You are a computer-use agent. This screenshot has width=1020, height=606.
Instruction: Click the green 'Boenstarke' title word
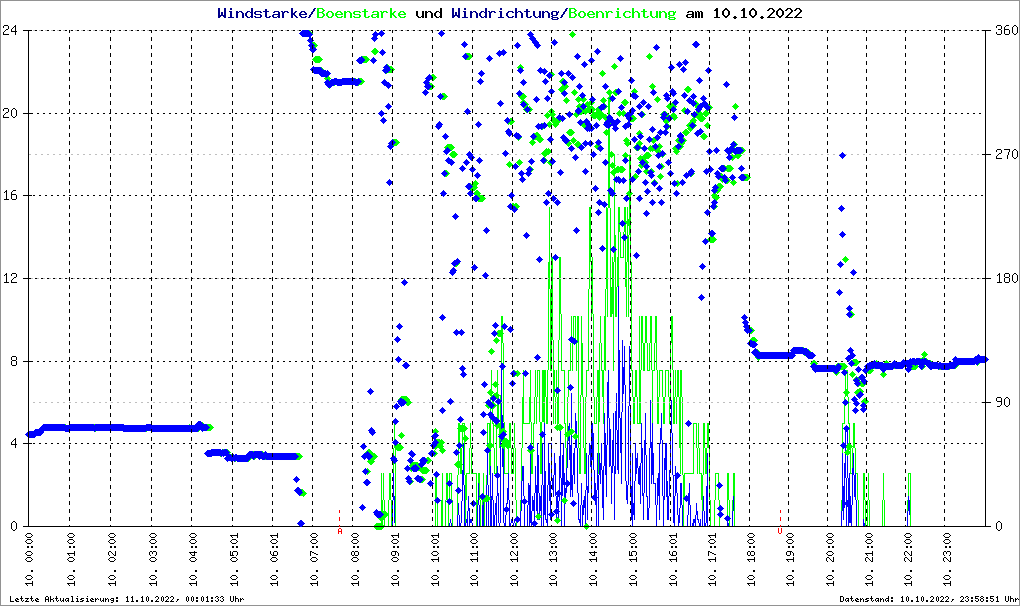[x=361, y=13]
